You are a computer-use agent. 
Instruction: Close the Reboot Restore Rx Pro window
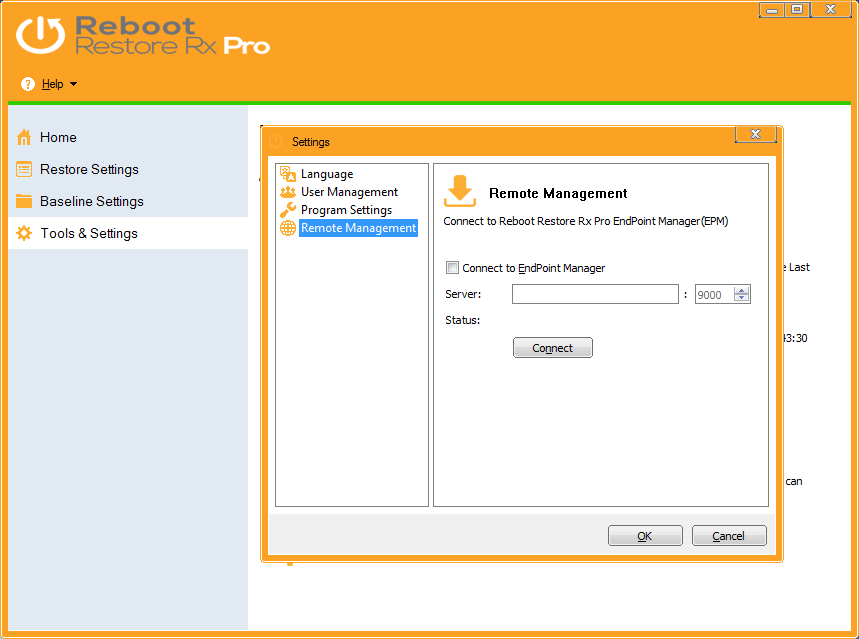[831, 9]
